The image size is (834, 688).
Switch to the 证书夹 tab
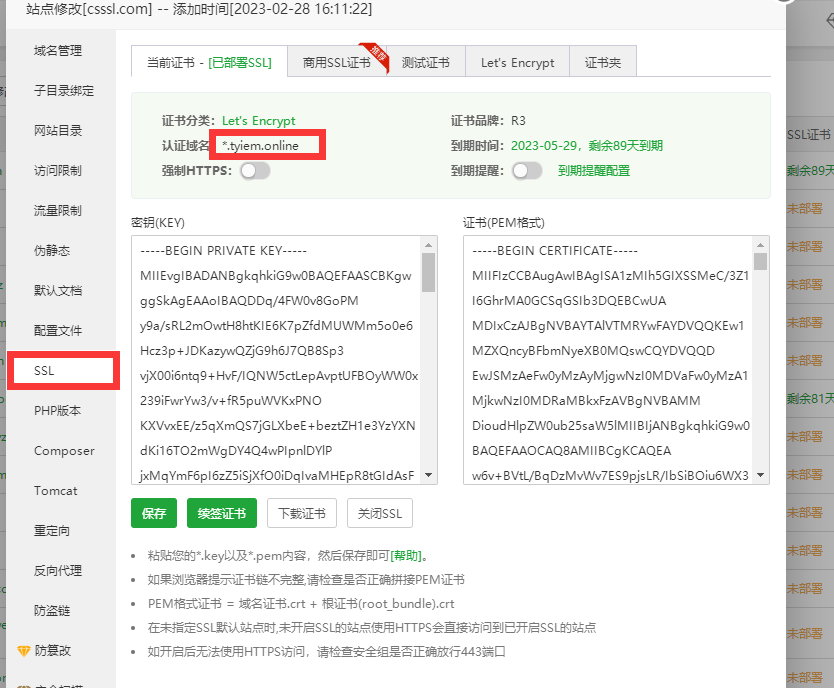pos(603,63)
